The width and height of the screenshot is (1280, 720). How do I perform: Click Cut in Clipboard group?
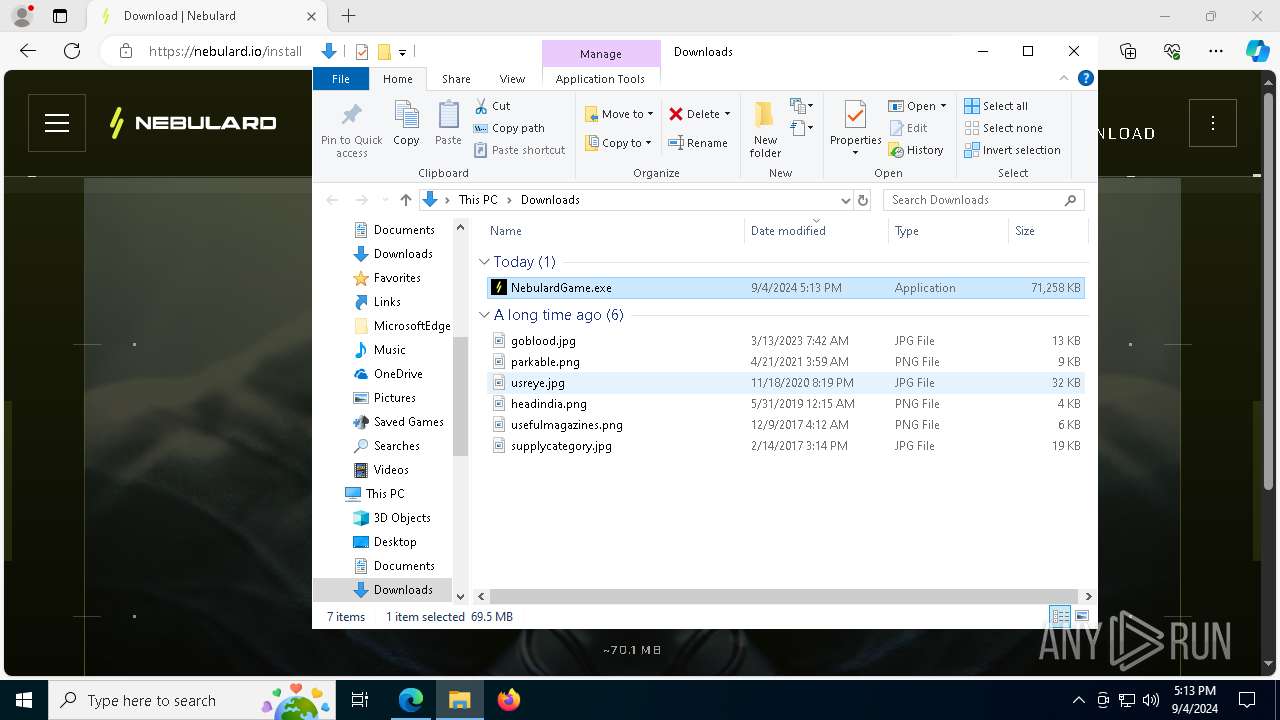coord(492,106)
